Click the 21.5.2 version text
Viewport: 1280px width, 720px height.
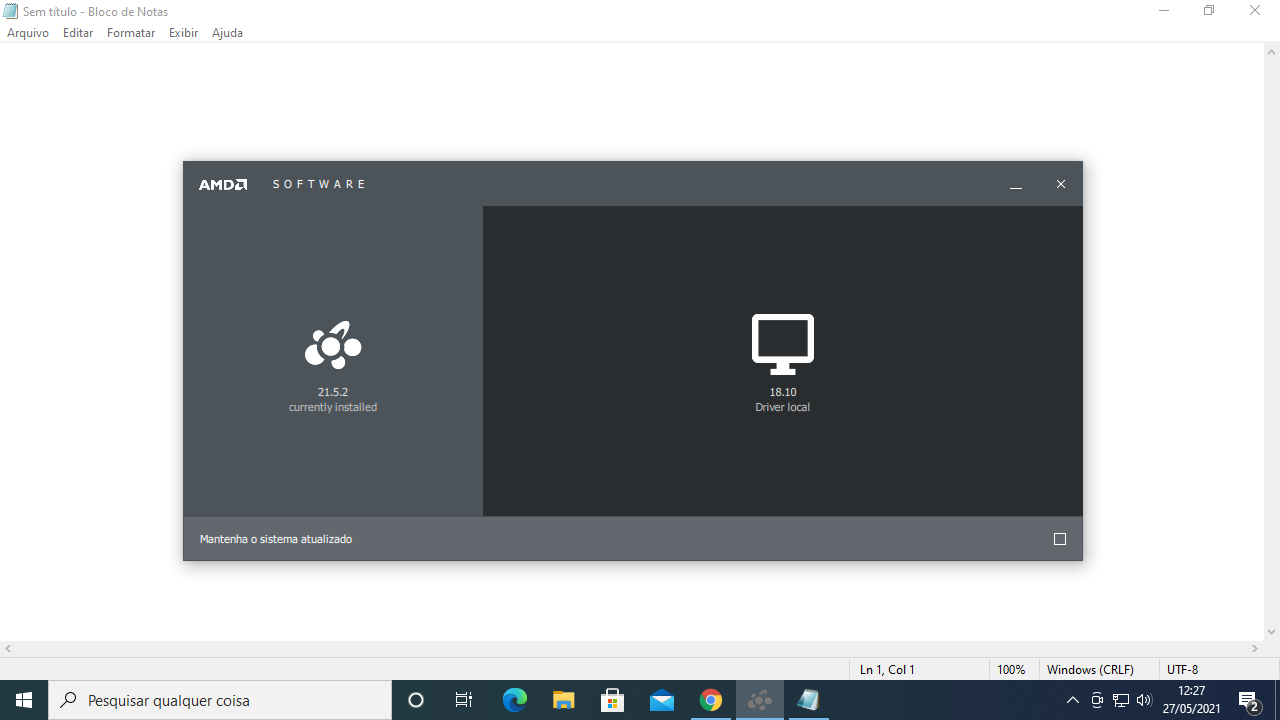[x=333, y=392]
